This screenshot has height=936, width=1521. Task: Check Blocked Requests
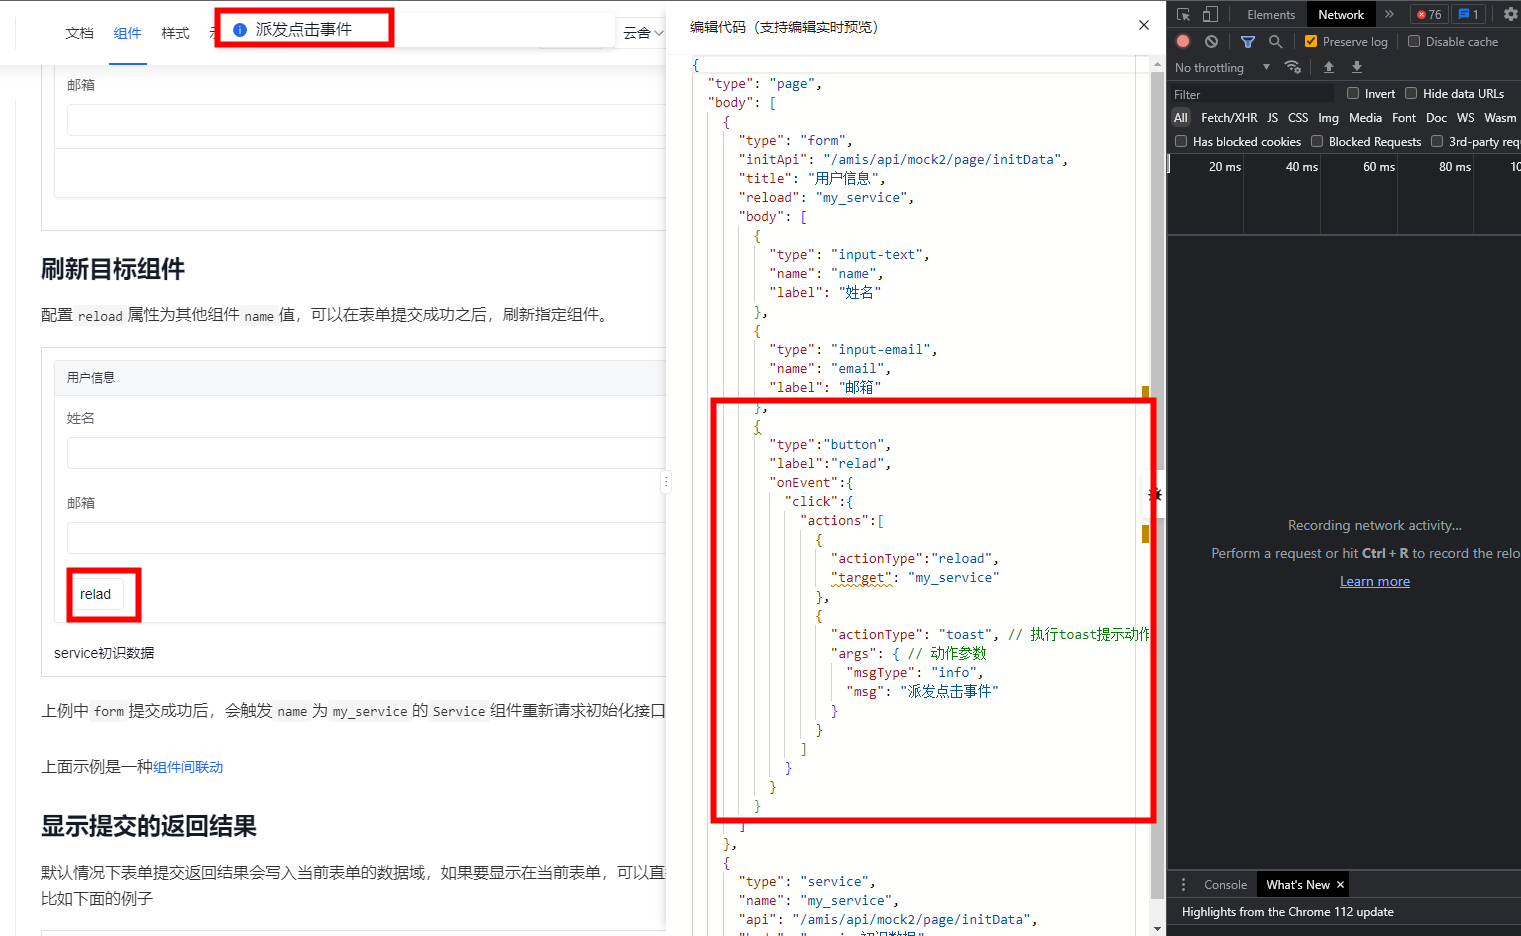coord(1317,141)
